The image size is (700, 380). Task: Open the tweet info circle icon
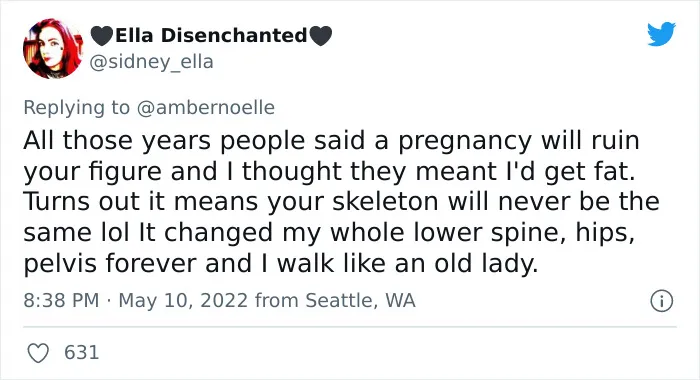coord(661,301)
